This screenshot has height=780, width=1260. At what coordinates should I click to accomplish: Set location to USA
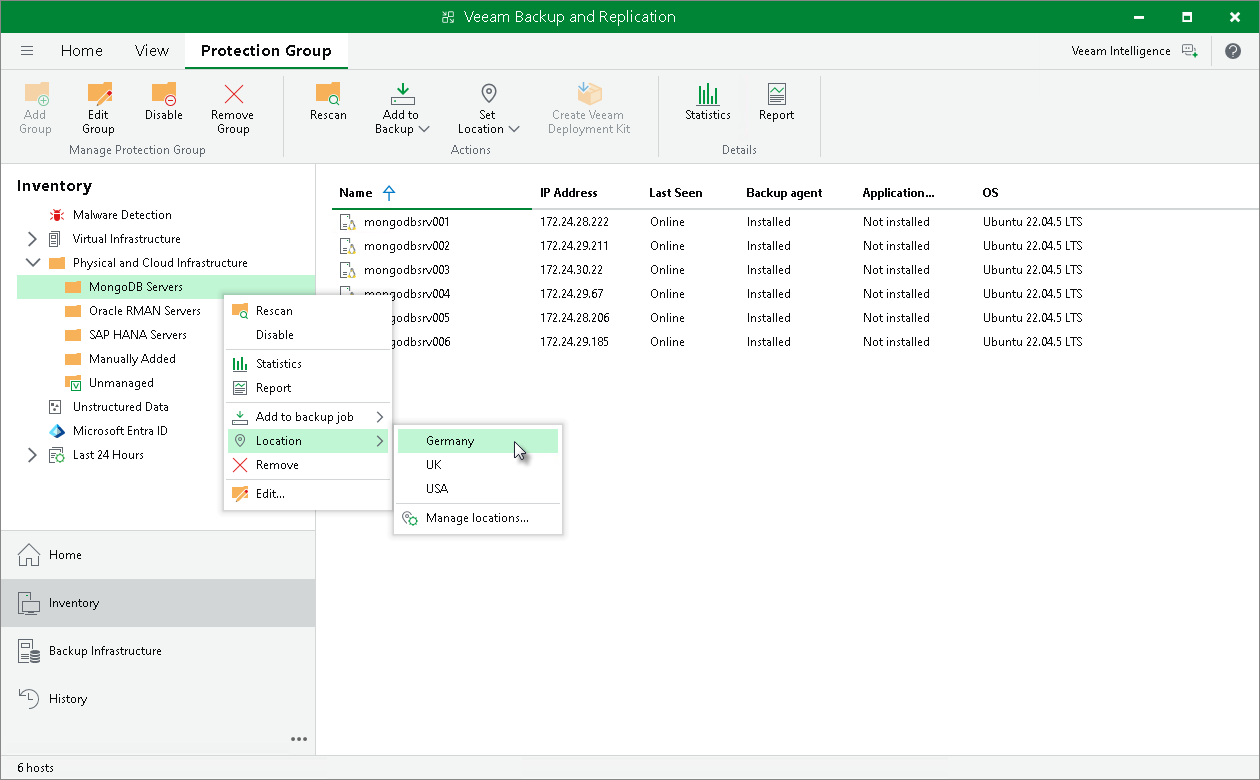point(478,489)
